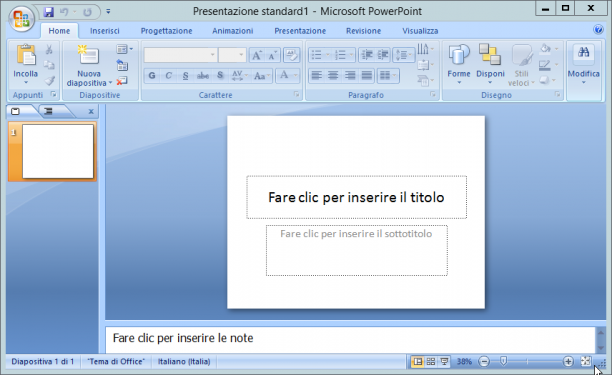Image resolution: width=612 pixels, height=375 pixels.
Task: Open the Disponi arrange menu
Action: pos(490,64)
